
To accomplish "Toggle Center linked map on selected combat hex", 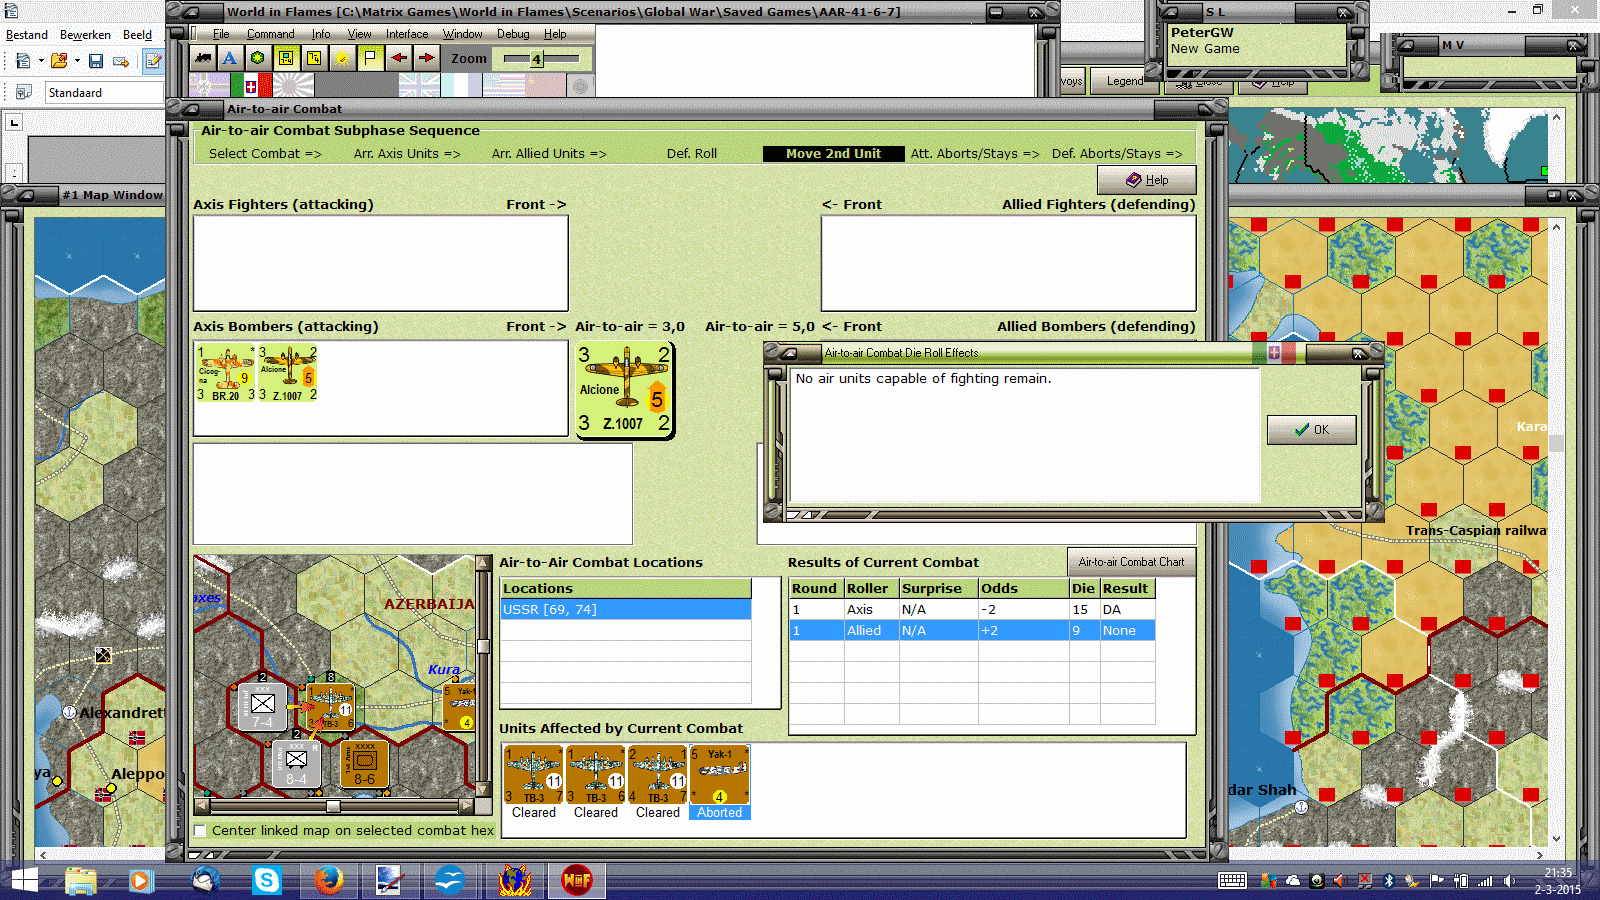I will click(x=200, y=831).
